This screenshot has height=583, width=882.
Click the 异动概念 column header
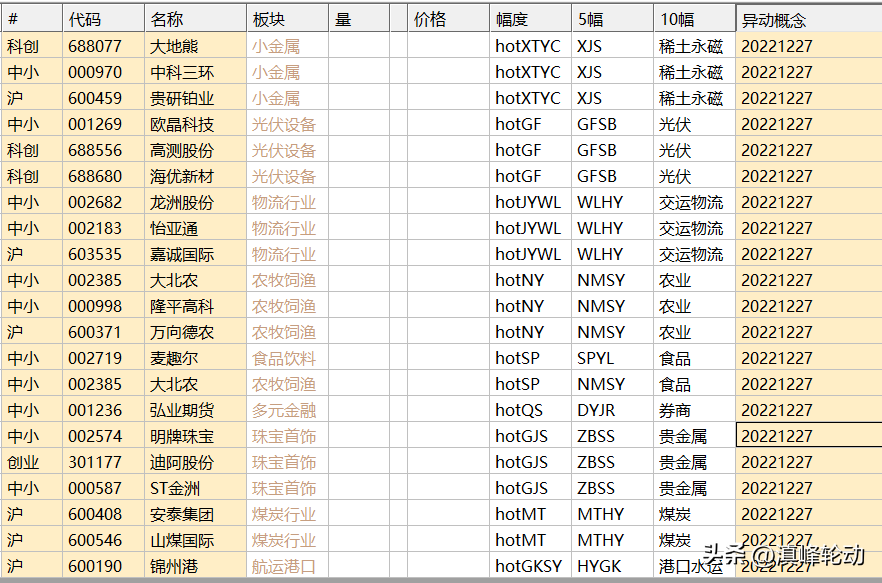click(x=809, y=19)
